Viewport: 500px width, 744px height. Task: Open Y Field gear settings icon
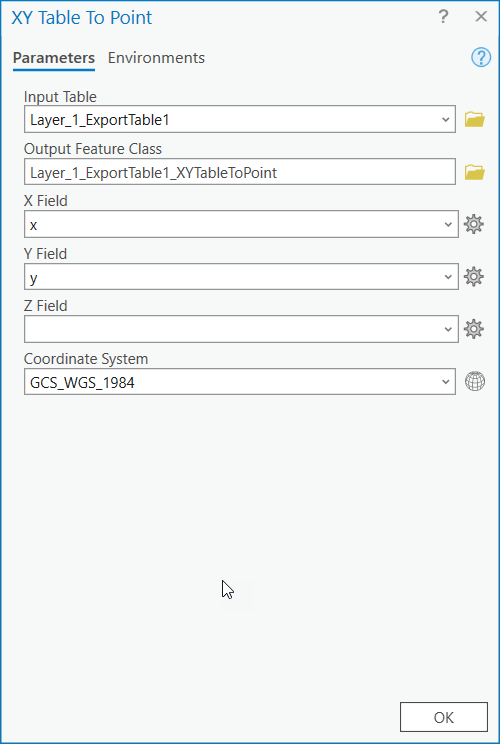click(x=473, y=276)
